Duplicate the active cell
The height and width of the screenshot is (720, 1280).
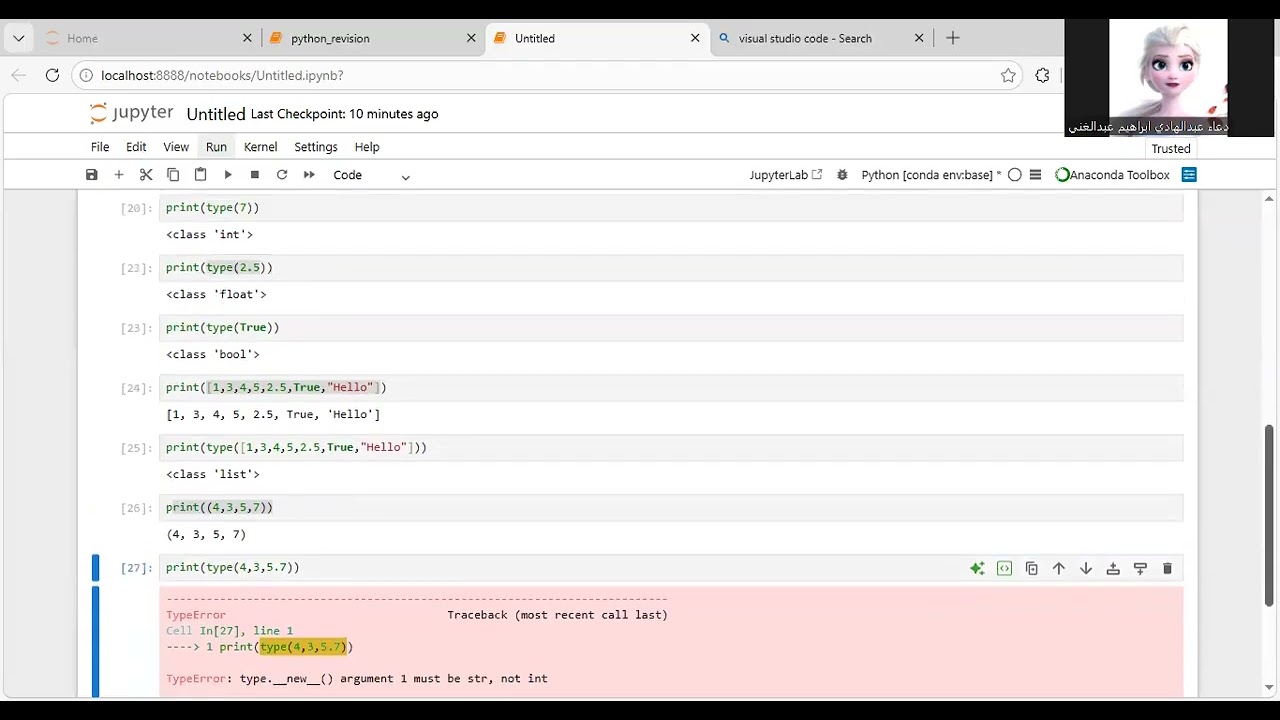point(1032,569)
